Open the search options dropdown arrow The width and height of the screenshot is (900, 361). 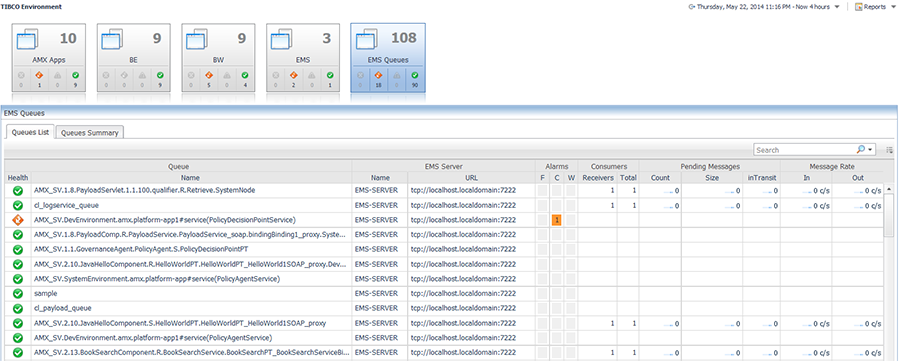click(870, 150)
